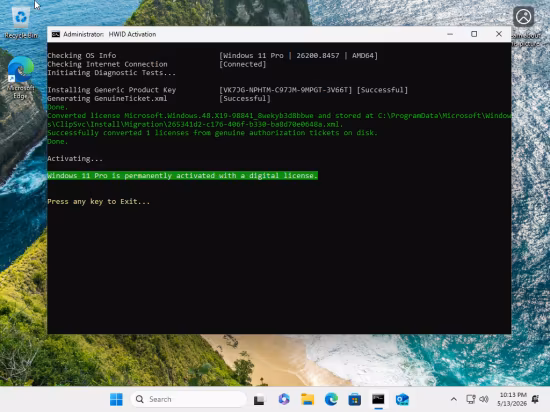Open the Microsoft Edge taskbar icon
550x412 pixels.
tap(331, 399)
